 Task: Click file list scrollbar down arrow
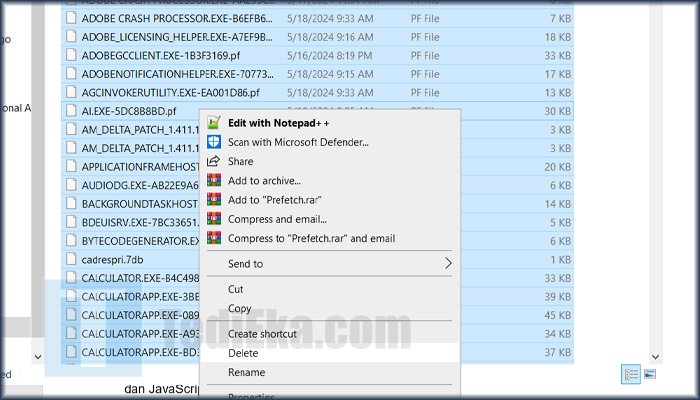[x=655, y=357]
